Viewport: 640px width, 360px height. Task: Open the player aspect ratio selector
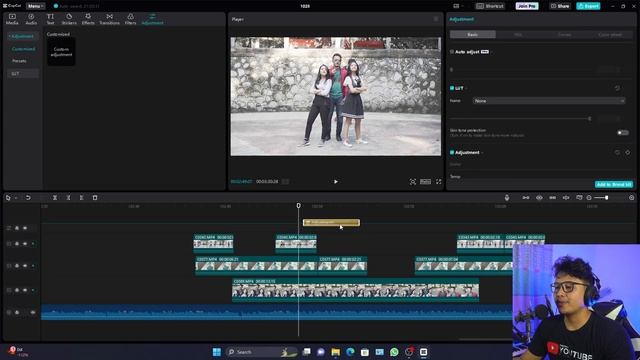(425, 182)
